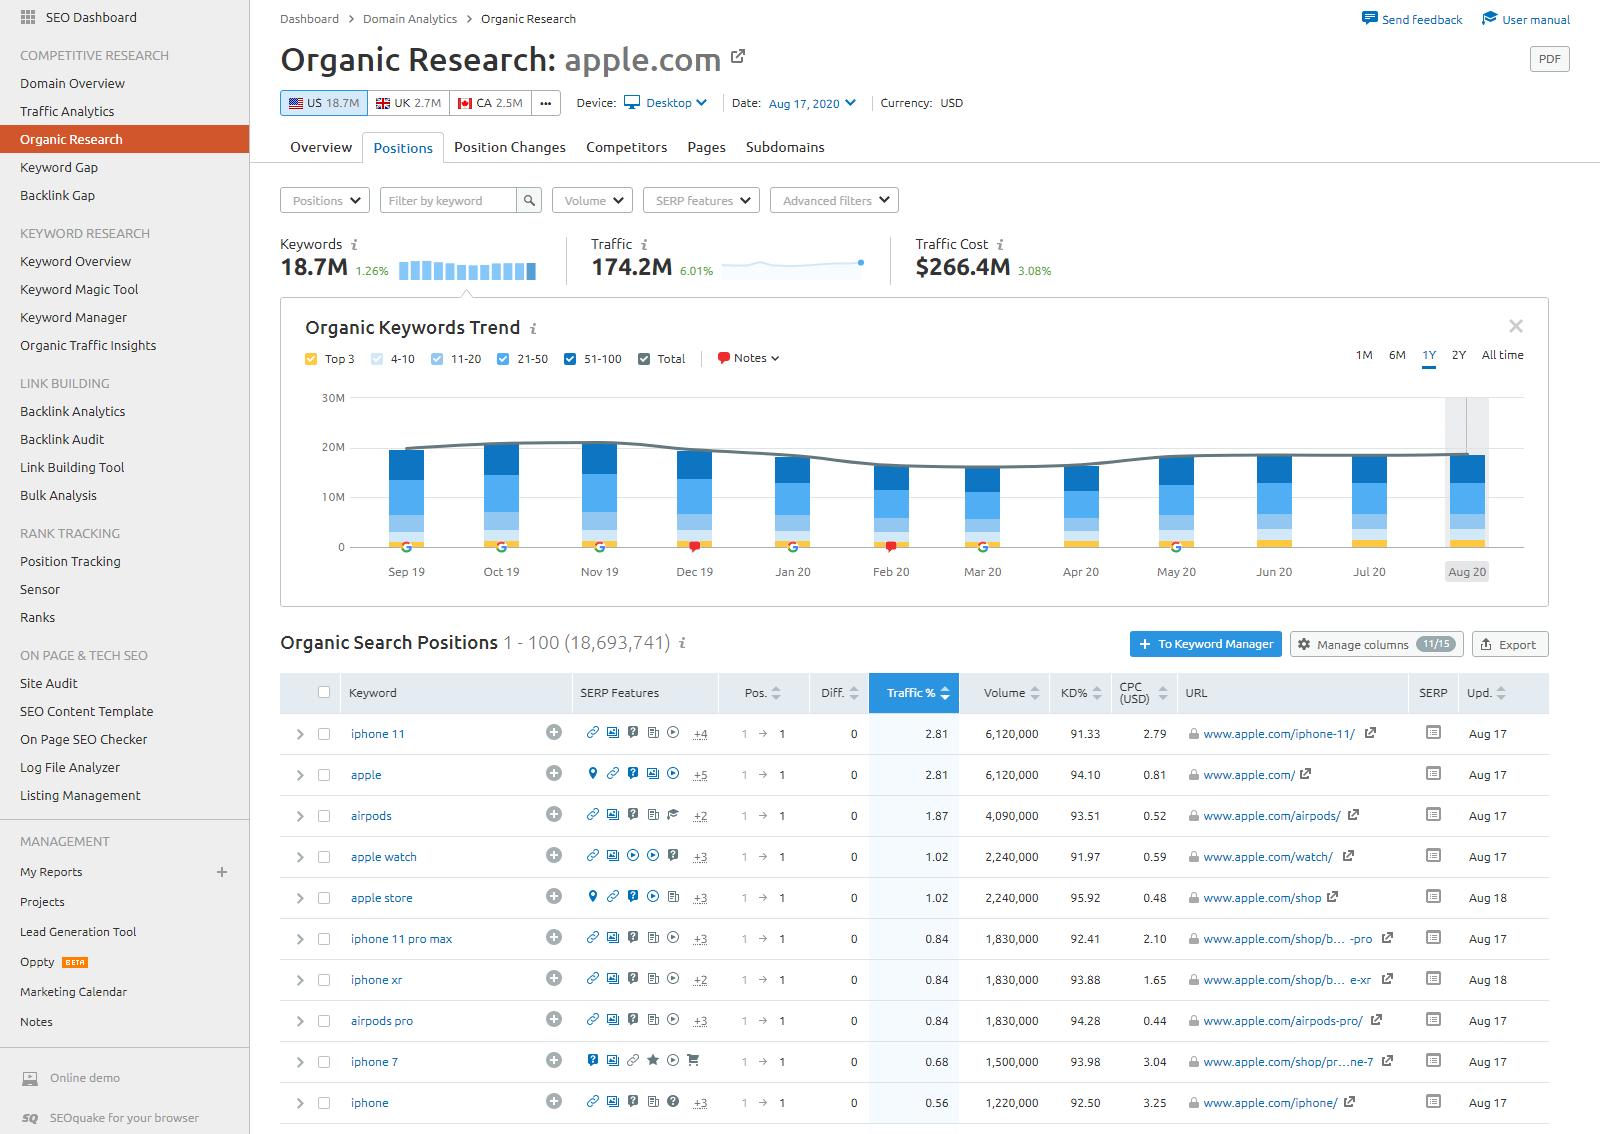
Task: Click the PDF button
Action: (x=1550, y=59)
